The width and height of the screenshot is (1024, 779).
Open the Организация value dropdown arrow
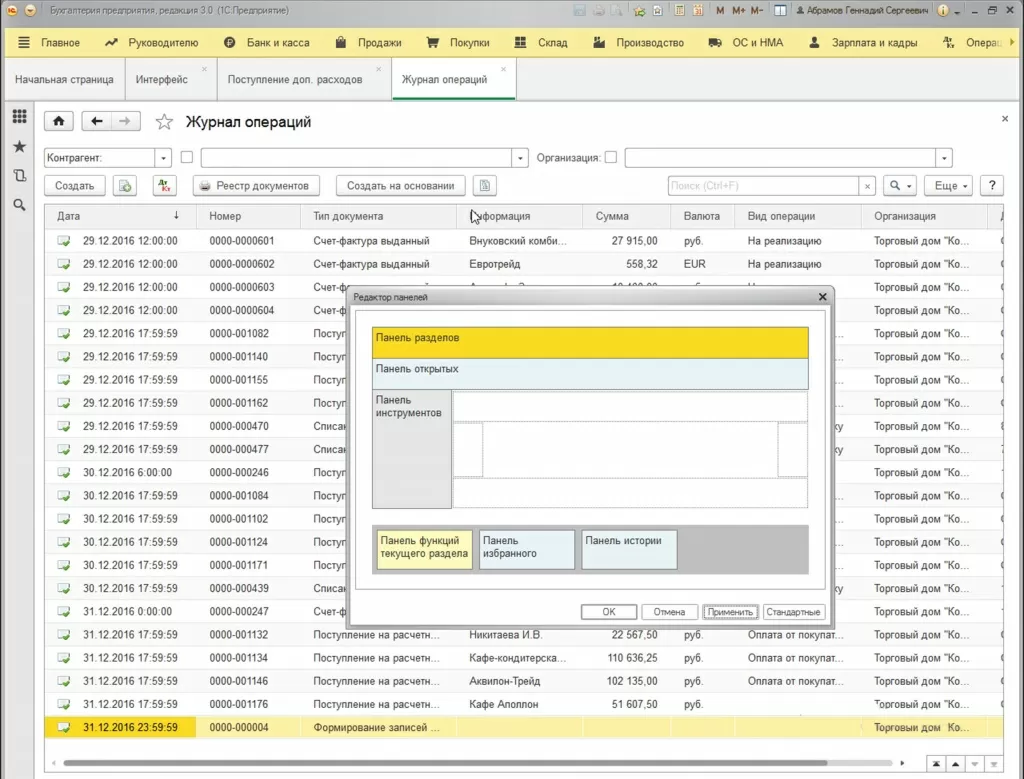pyautogui.click(x=943, y=158)
